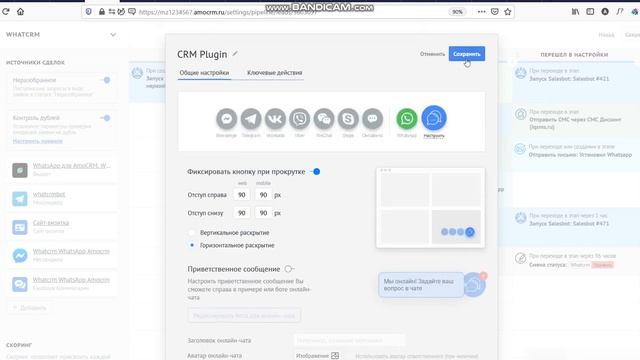Image resolution: width=640 pixels, height=360 pixels.
Task: Open the Сайт-визитка source link
Action: coord(51,223)
